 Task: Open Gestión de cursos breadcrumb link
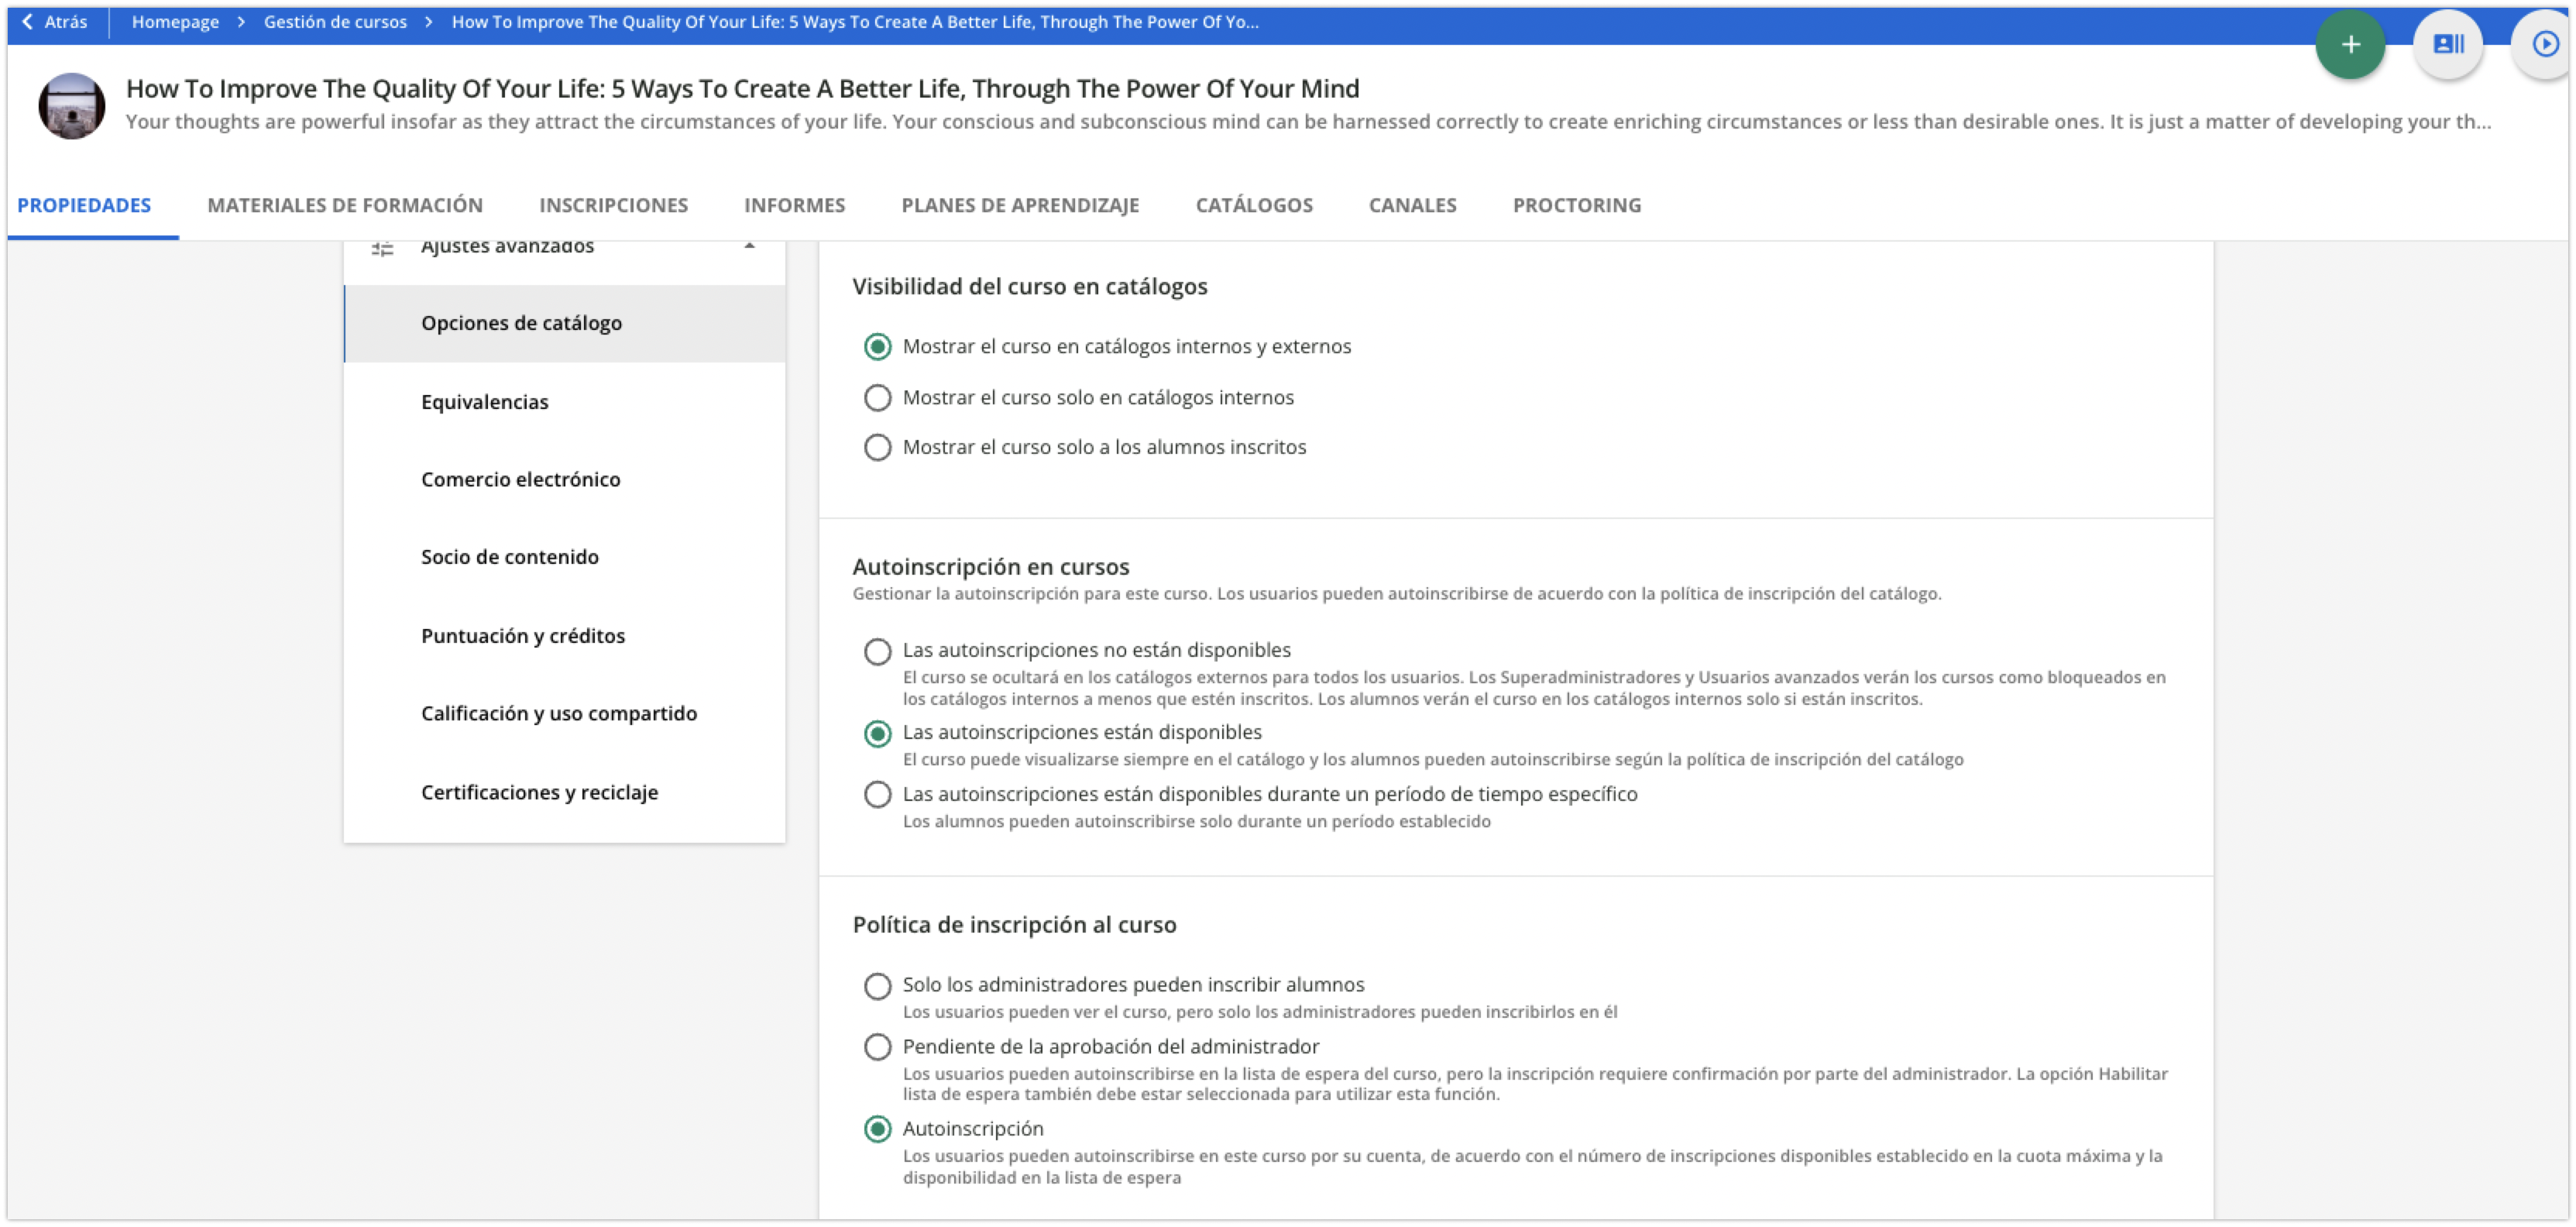click(335, 22)
